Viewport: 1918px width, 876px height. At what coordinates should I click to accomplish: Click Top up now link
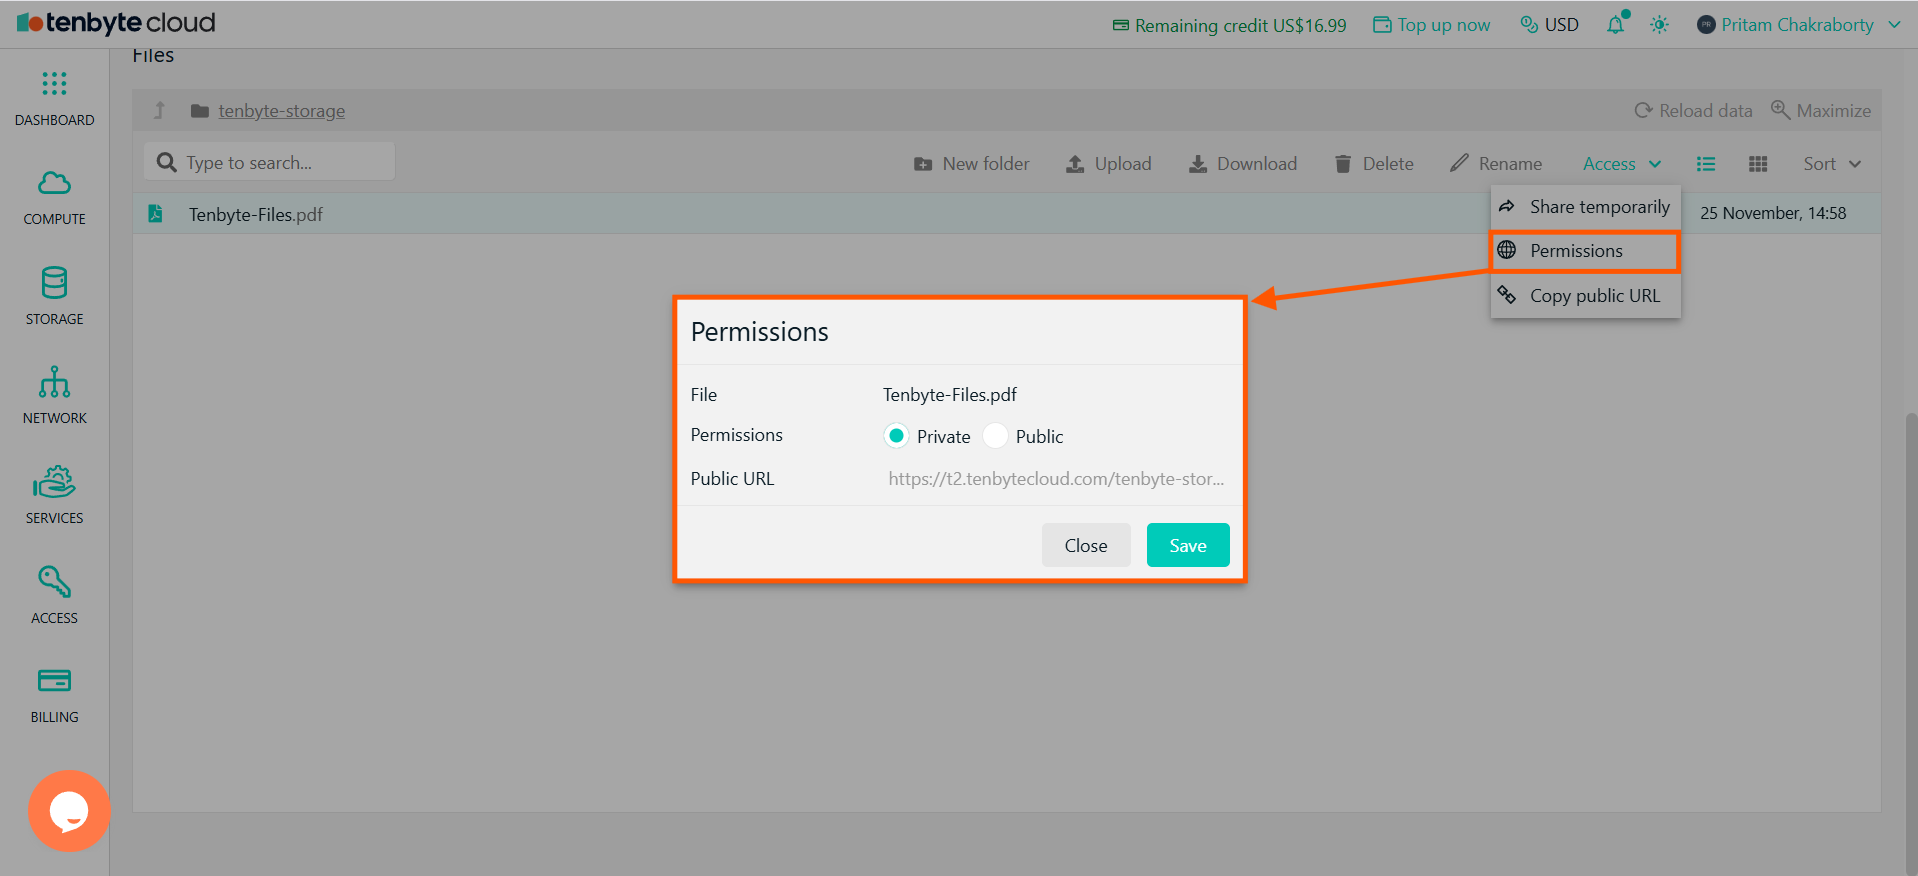[x=1431, y=25]
